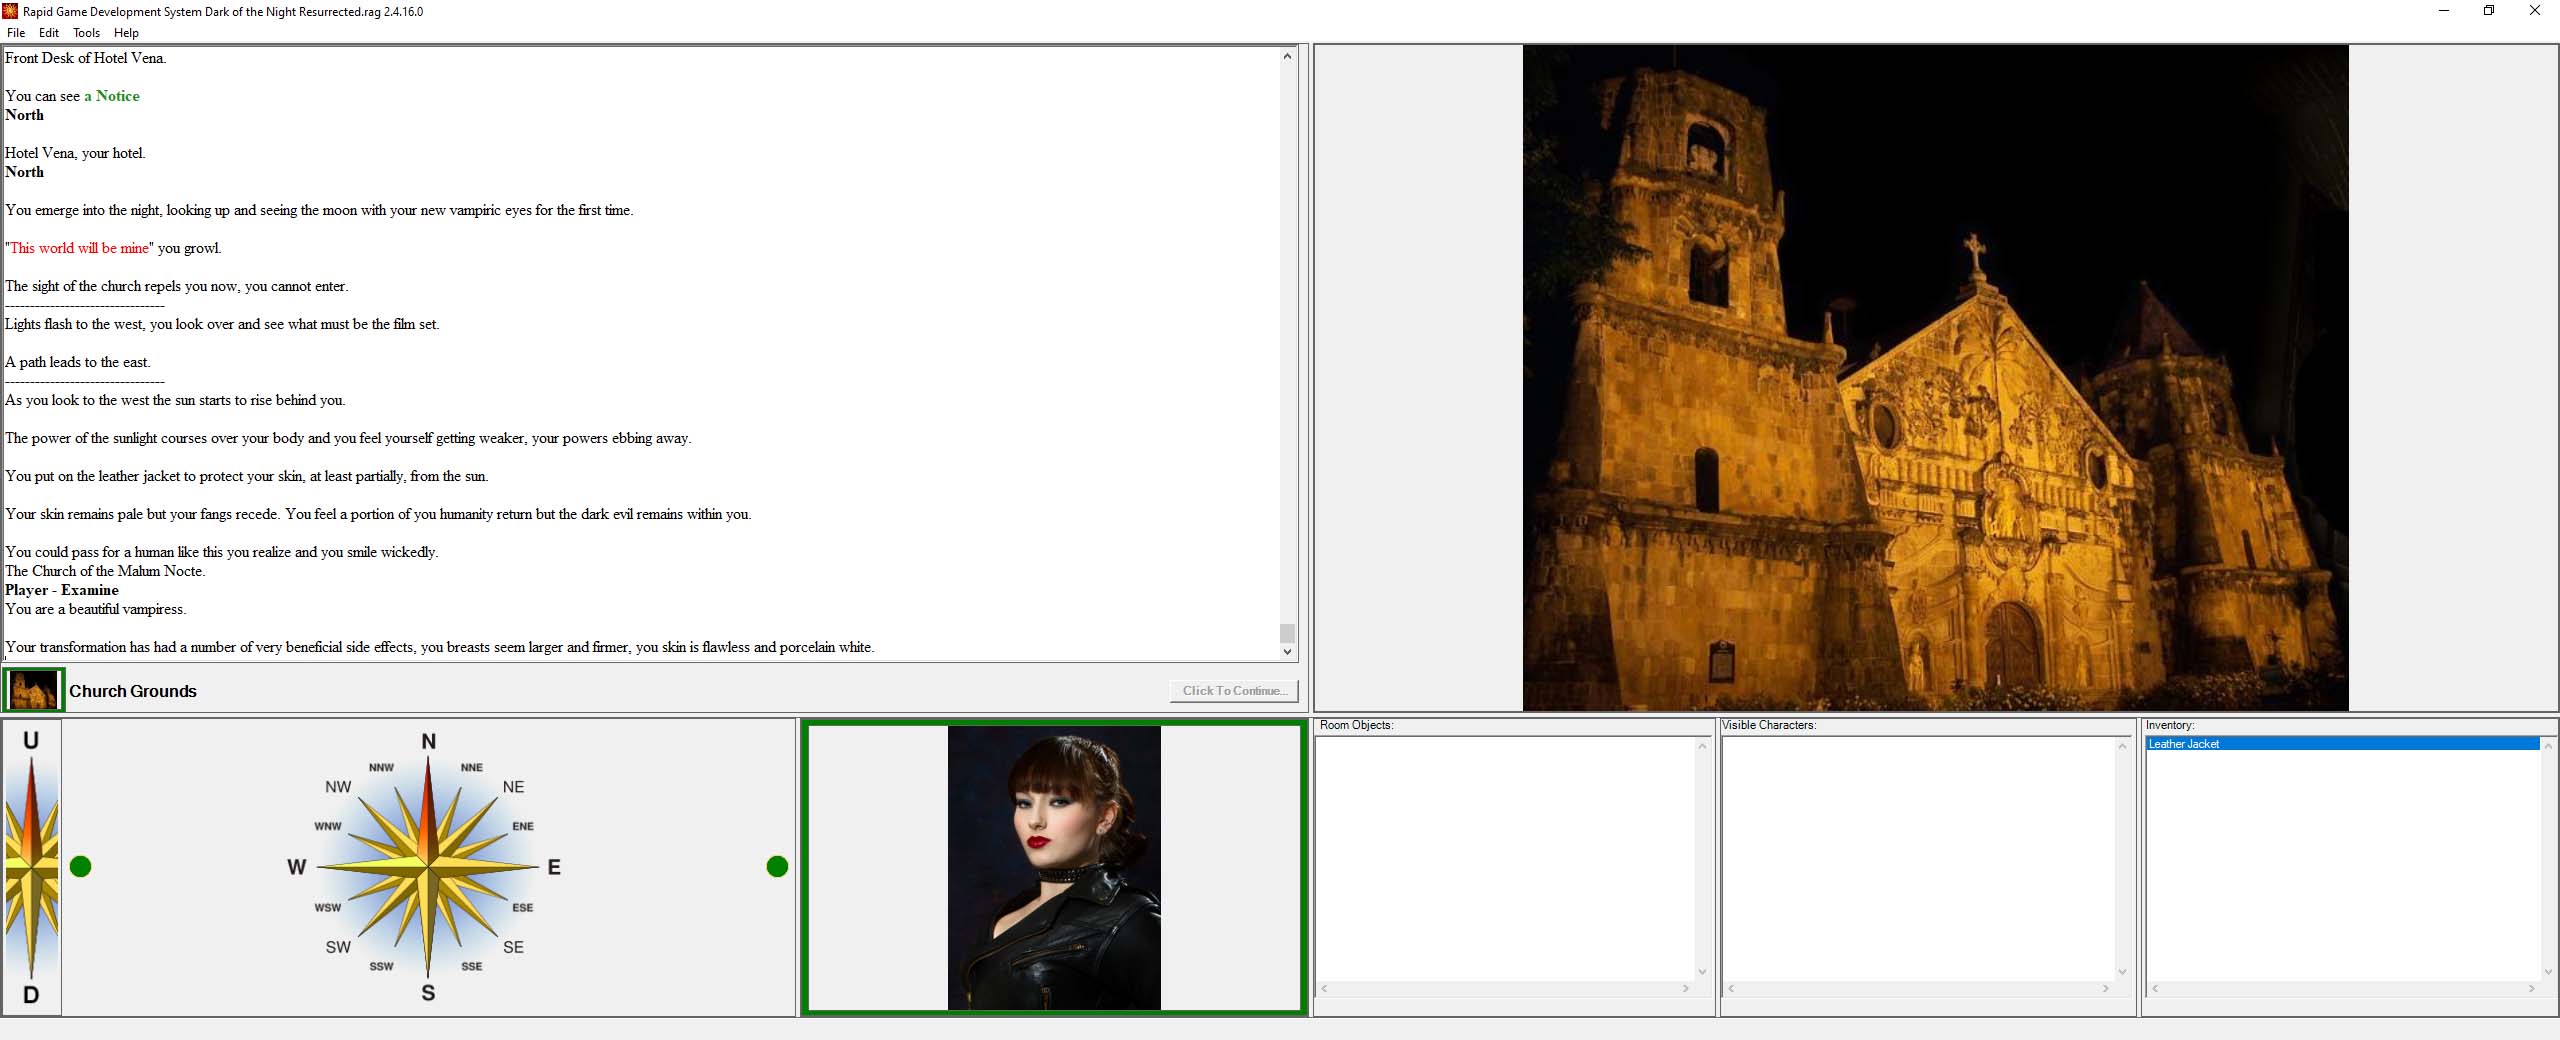Image resolution: width=2560 pixels, height=1040 pixels.
Task: Go down using the D arrow
Action: (31, 995)
